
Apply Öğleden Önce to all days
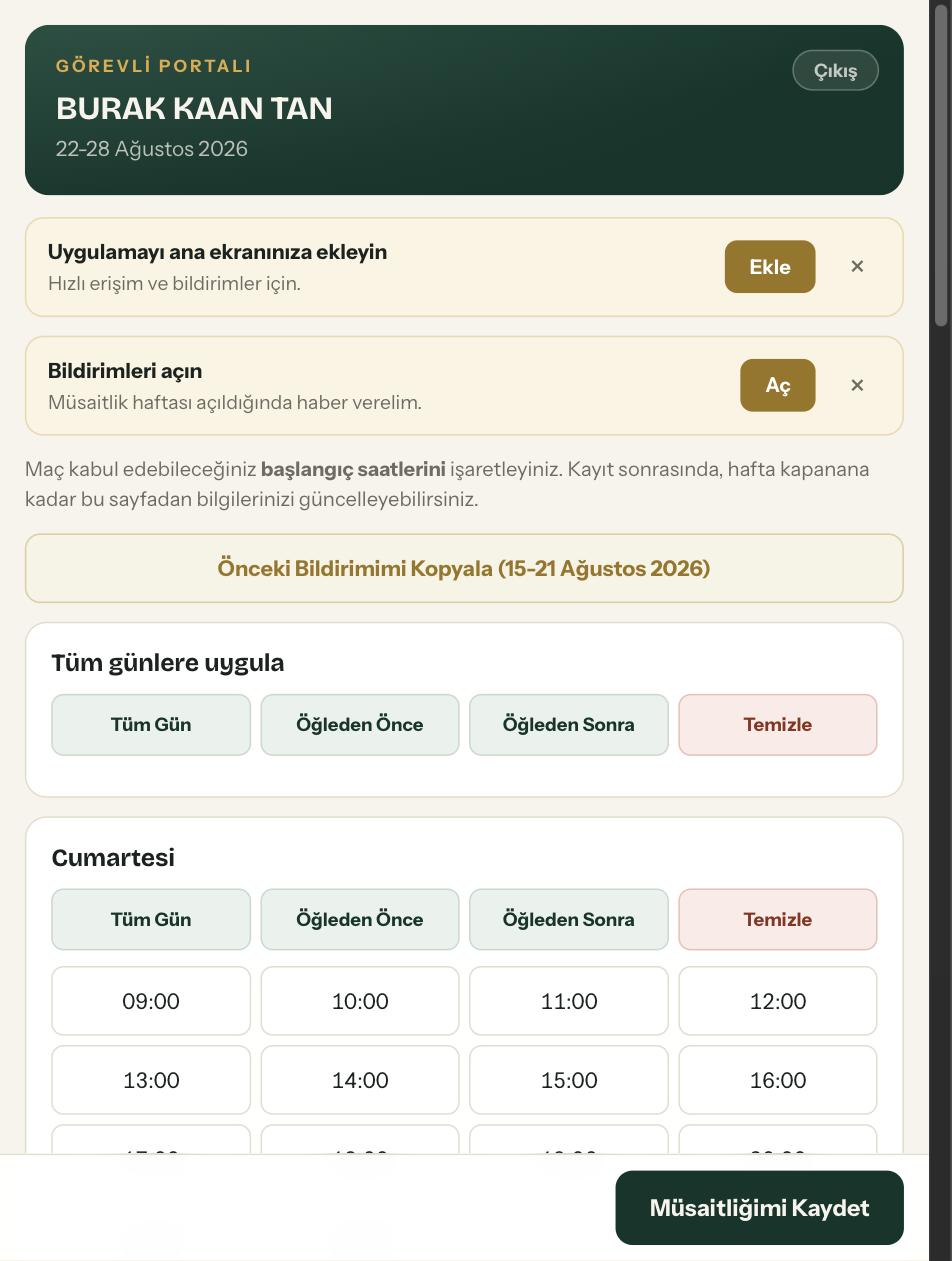click(360, 725)
